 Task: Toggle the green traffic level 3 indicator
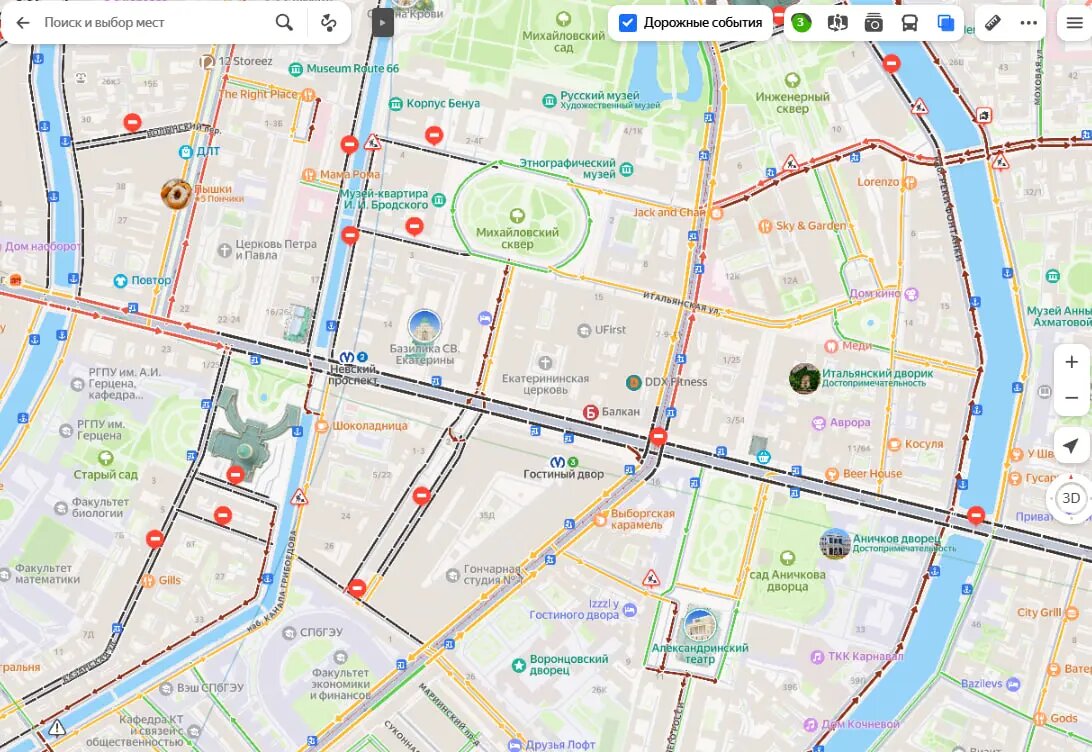click(801, 22)
